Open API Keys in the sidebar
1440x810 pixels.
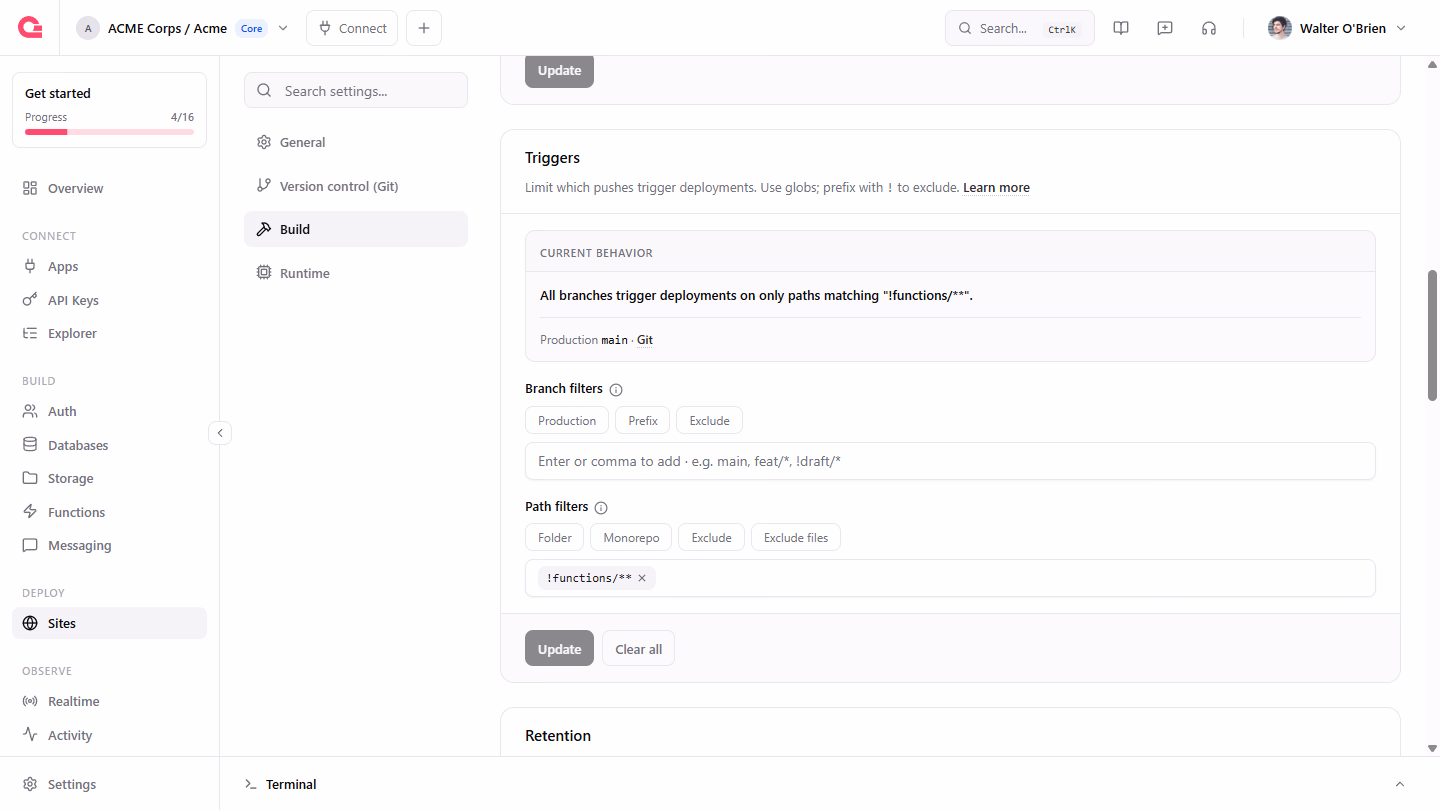pyautogui.click(x=109, y=300)
